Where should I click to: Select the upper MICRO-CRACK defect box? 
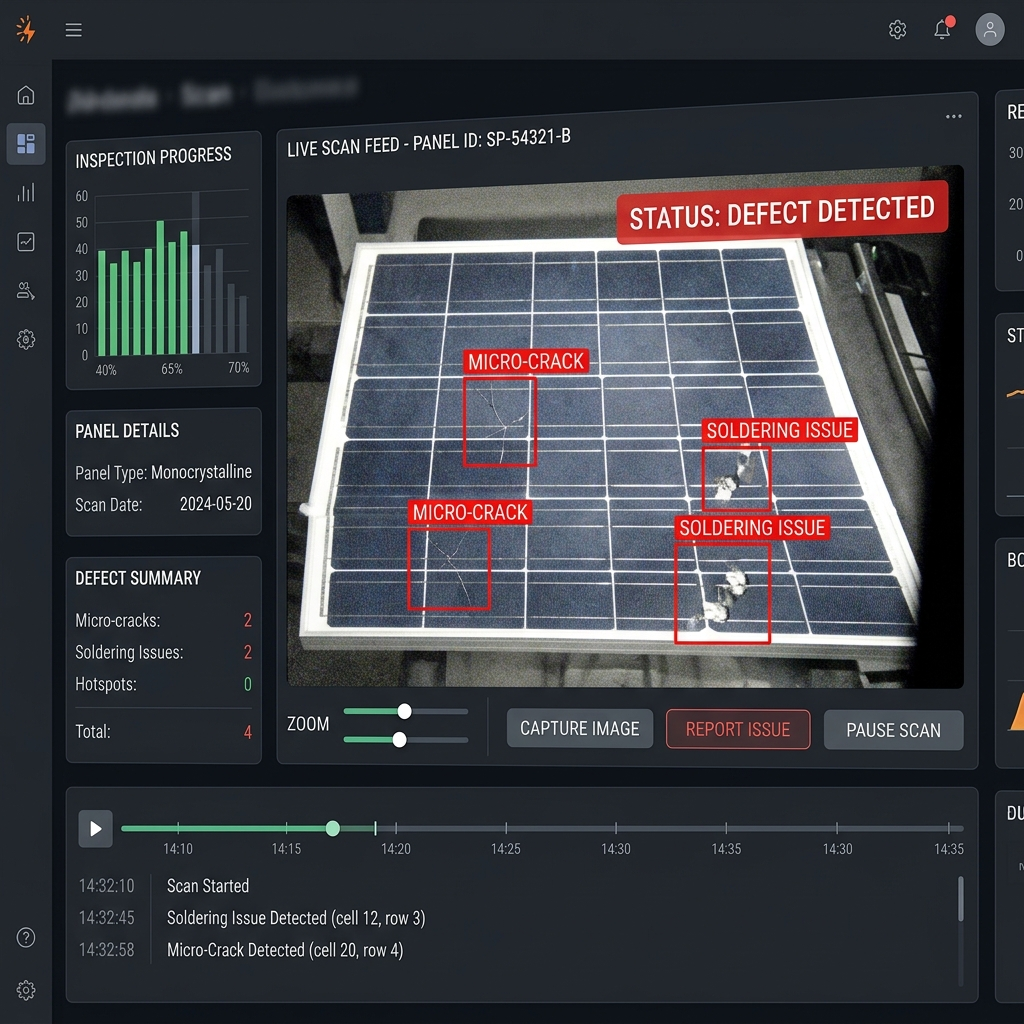pos(500,421)
